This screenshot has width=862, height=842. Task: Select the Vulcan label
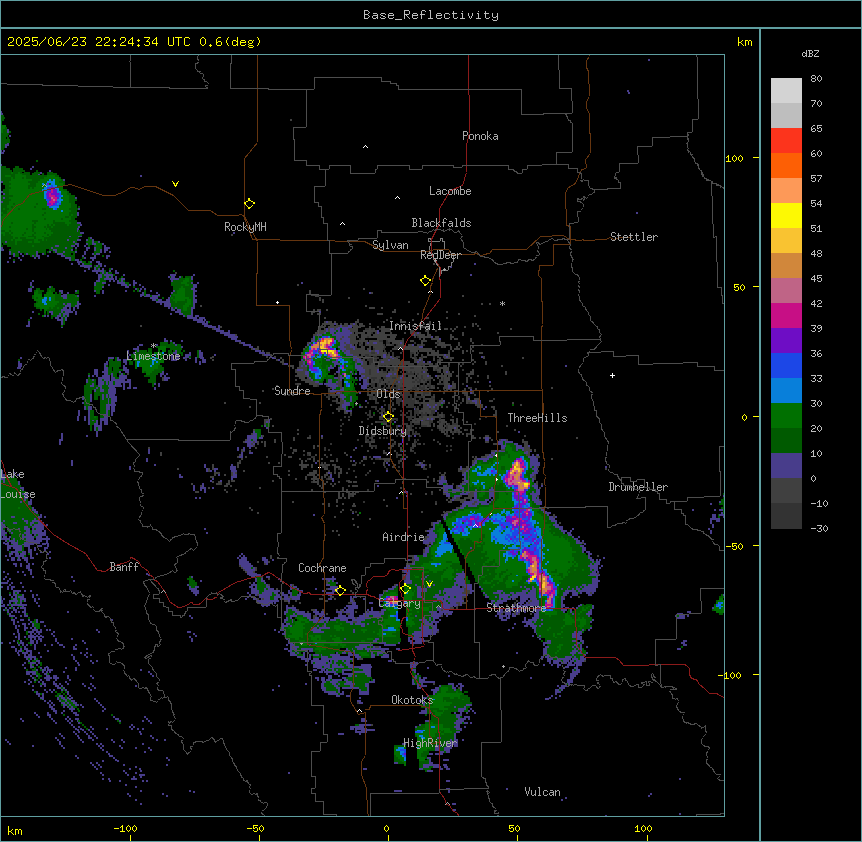(542, 792)
